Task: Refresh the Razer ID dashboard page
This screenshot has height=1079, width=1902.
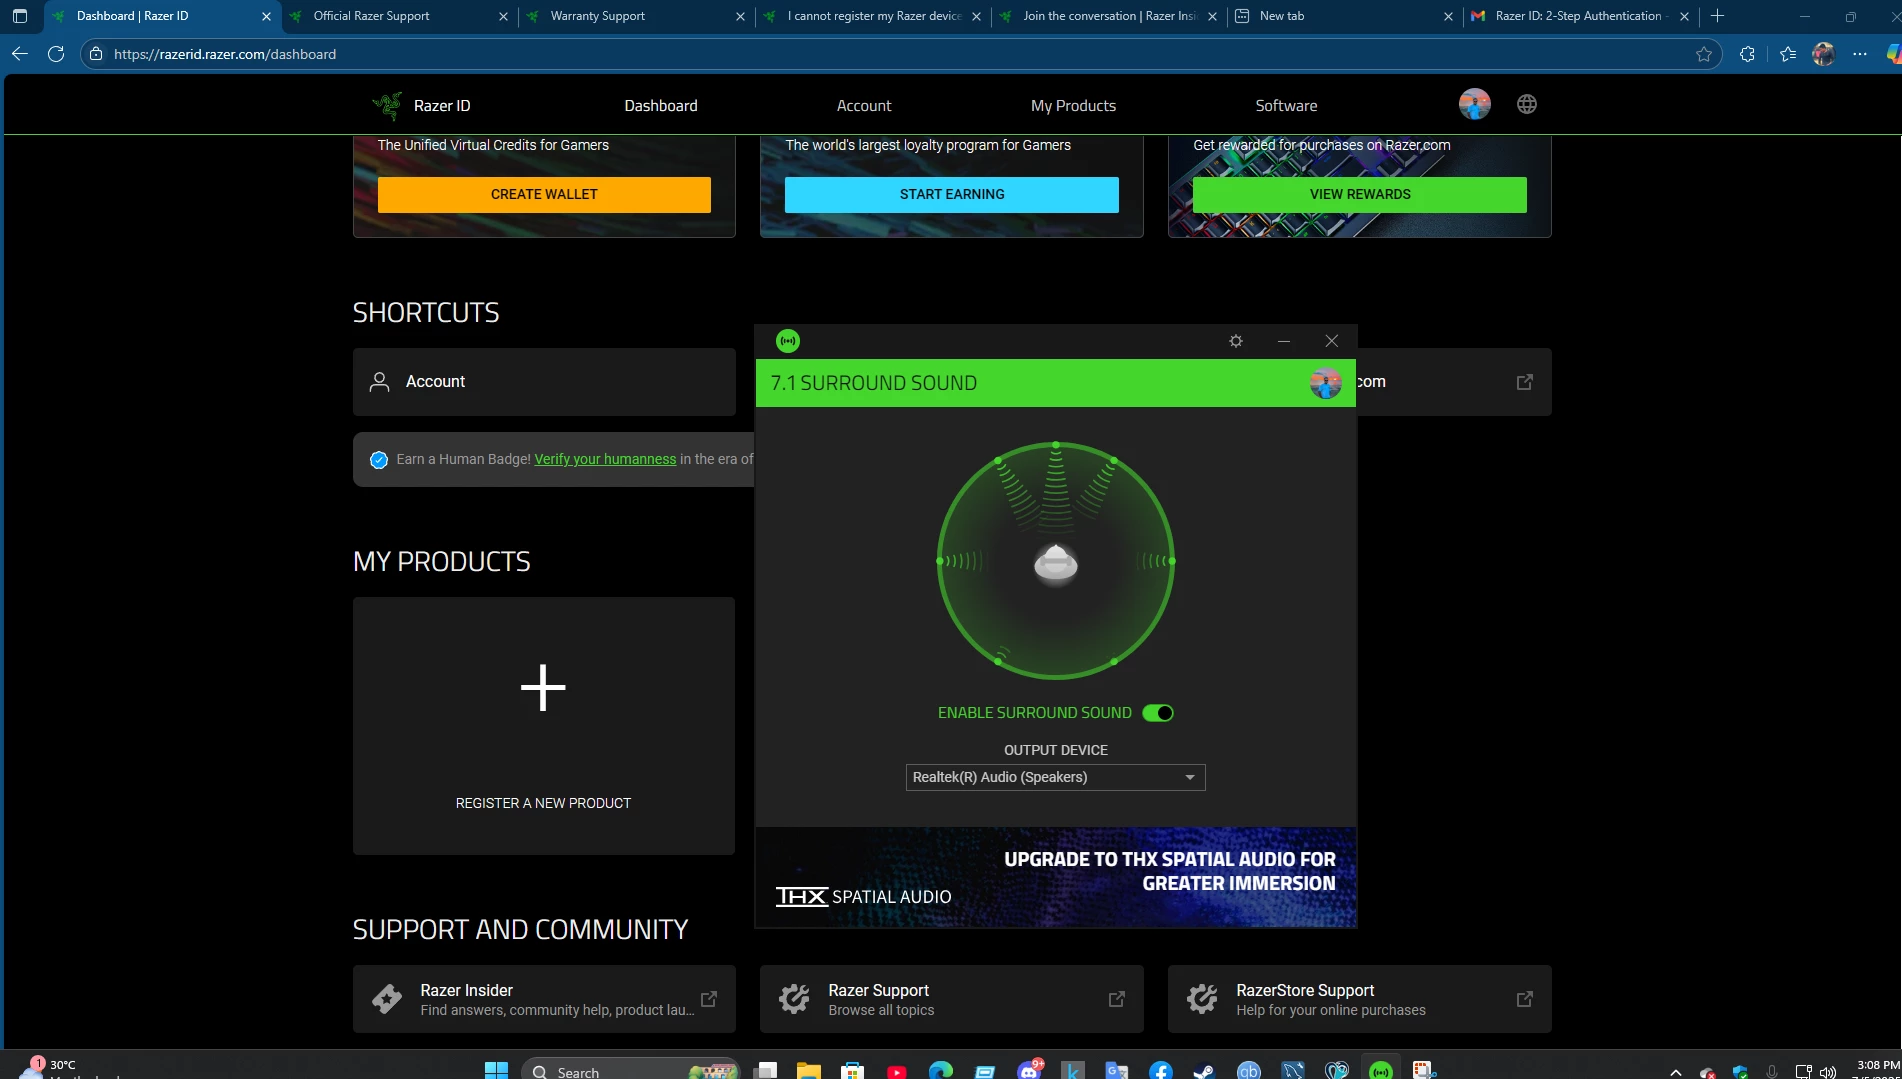Action: click(x=56, y=54)
